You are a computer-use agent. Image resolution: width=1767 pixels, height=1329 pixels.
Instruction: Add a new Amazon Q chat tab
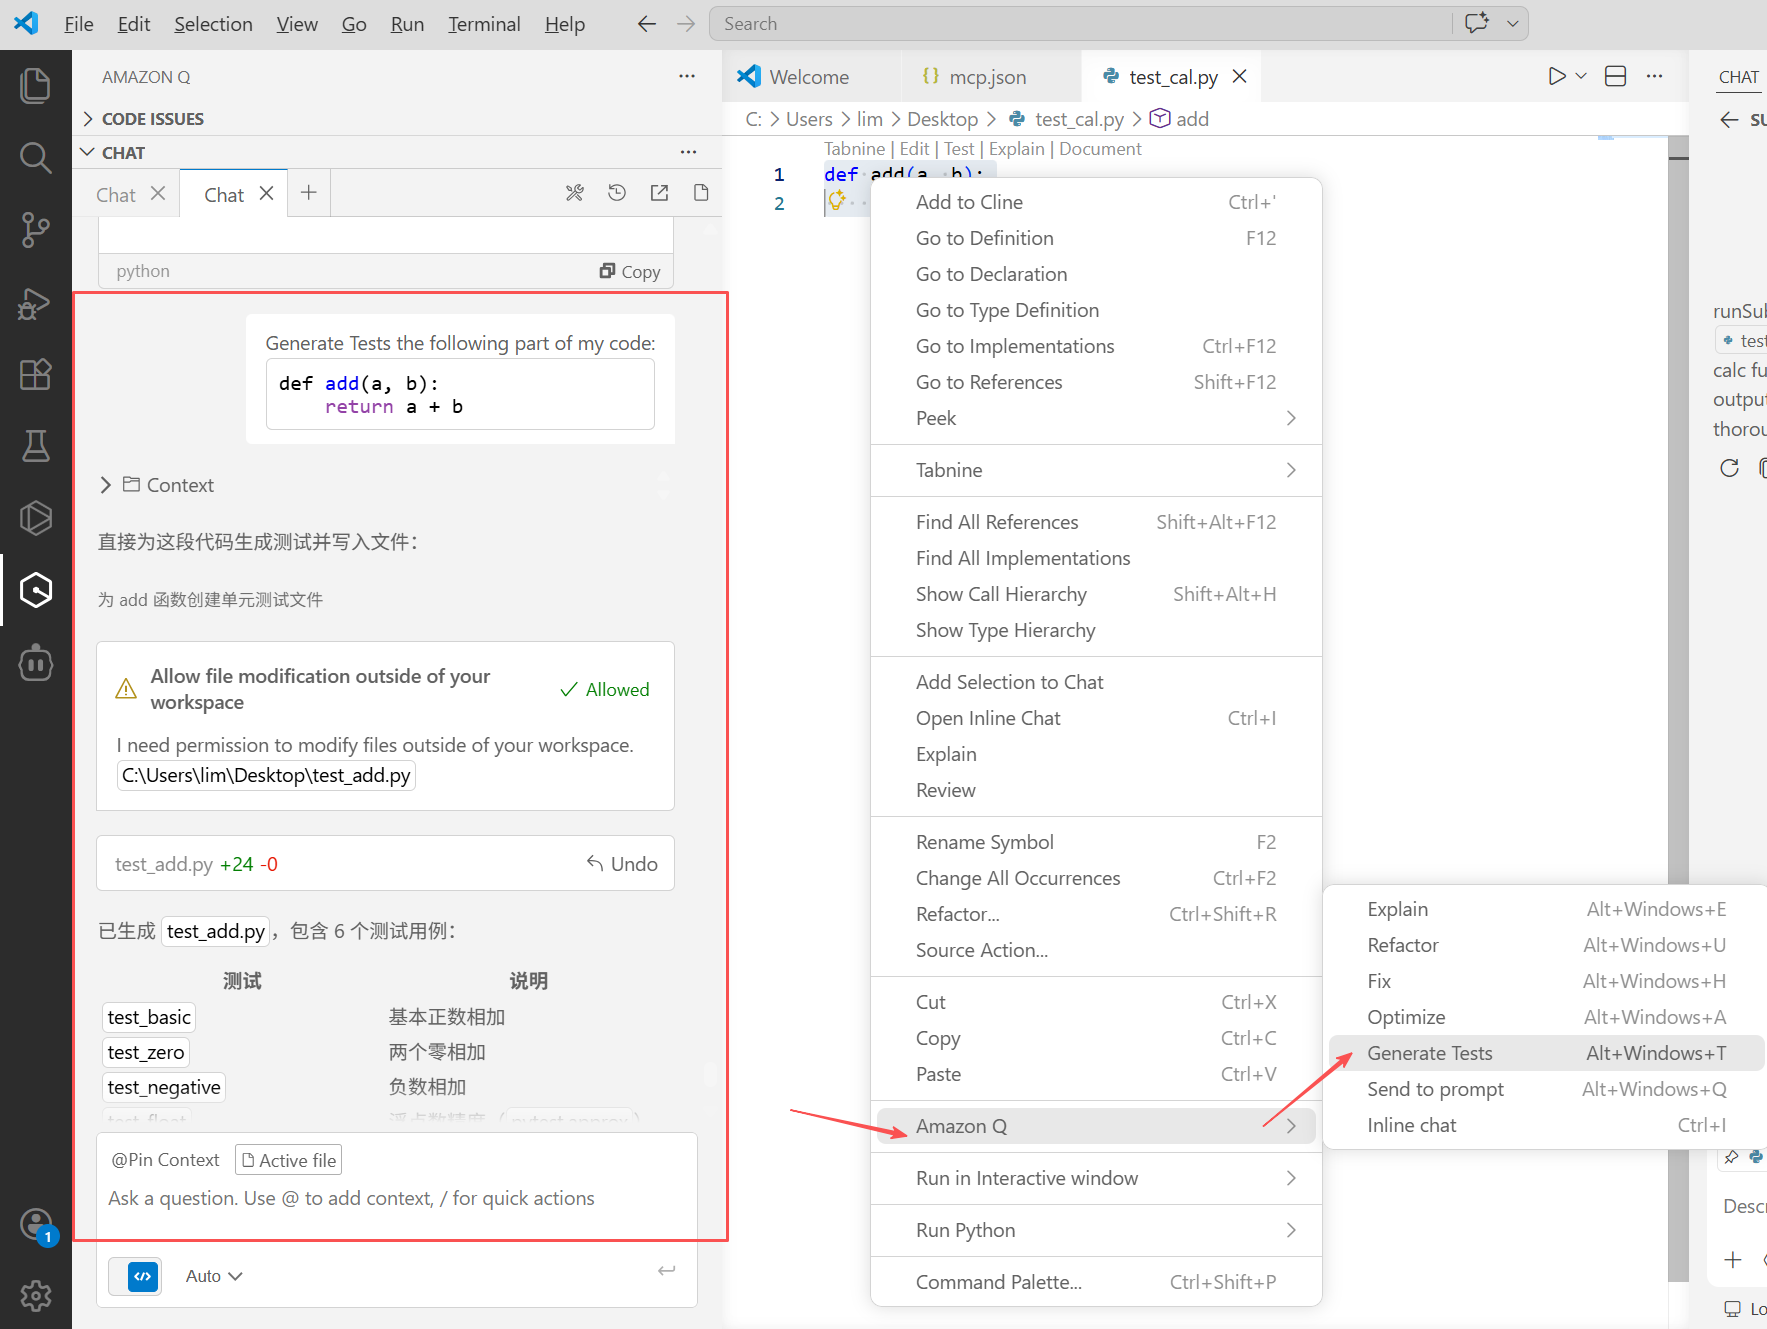click(309, 193)
